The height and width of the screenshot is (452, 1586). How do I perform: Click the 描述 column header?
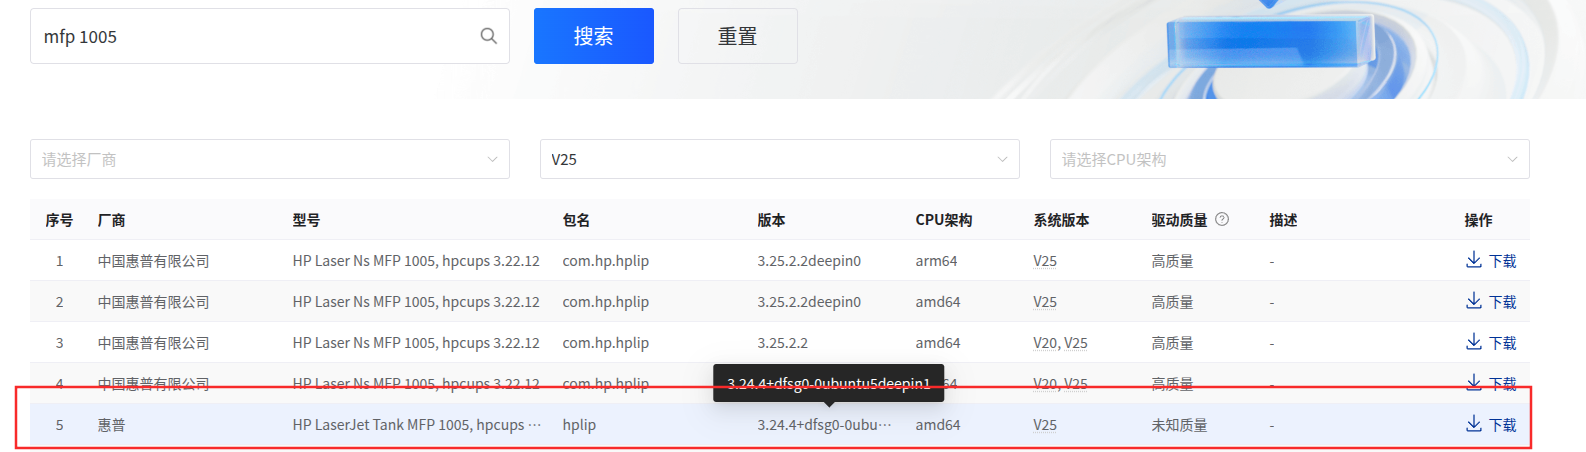pos(1283,220)
